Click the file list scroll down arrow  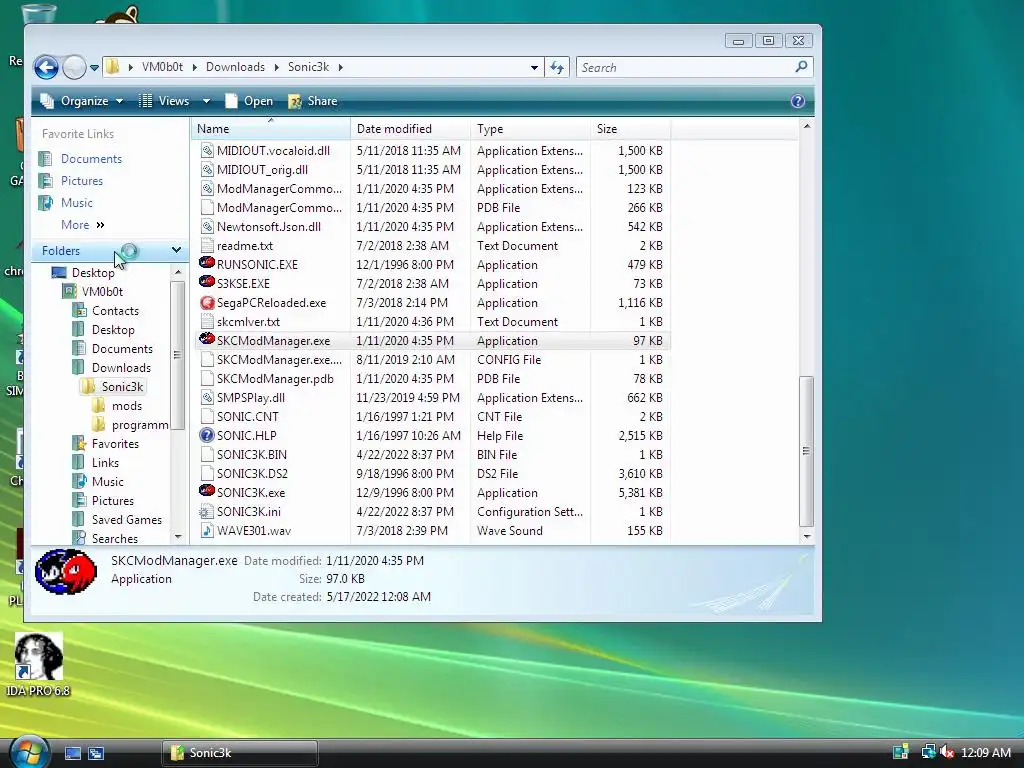807,537
